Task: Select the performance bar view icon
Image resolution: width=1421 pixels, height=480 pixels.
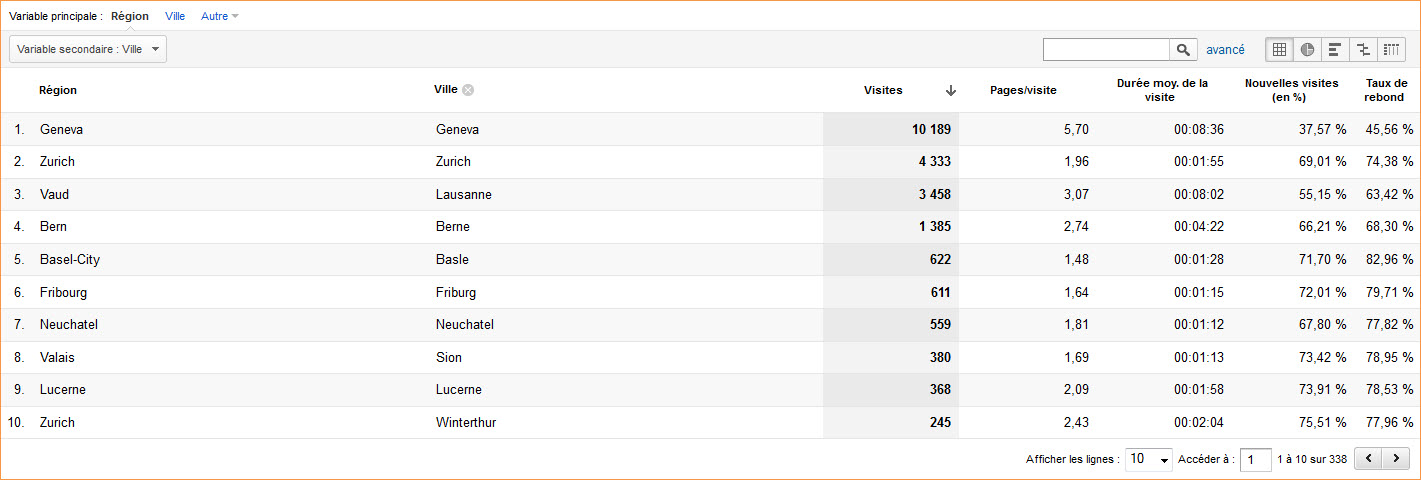Action: coord(1335,50)
